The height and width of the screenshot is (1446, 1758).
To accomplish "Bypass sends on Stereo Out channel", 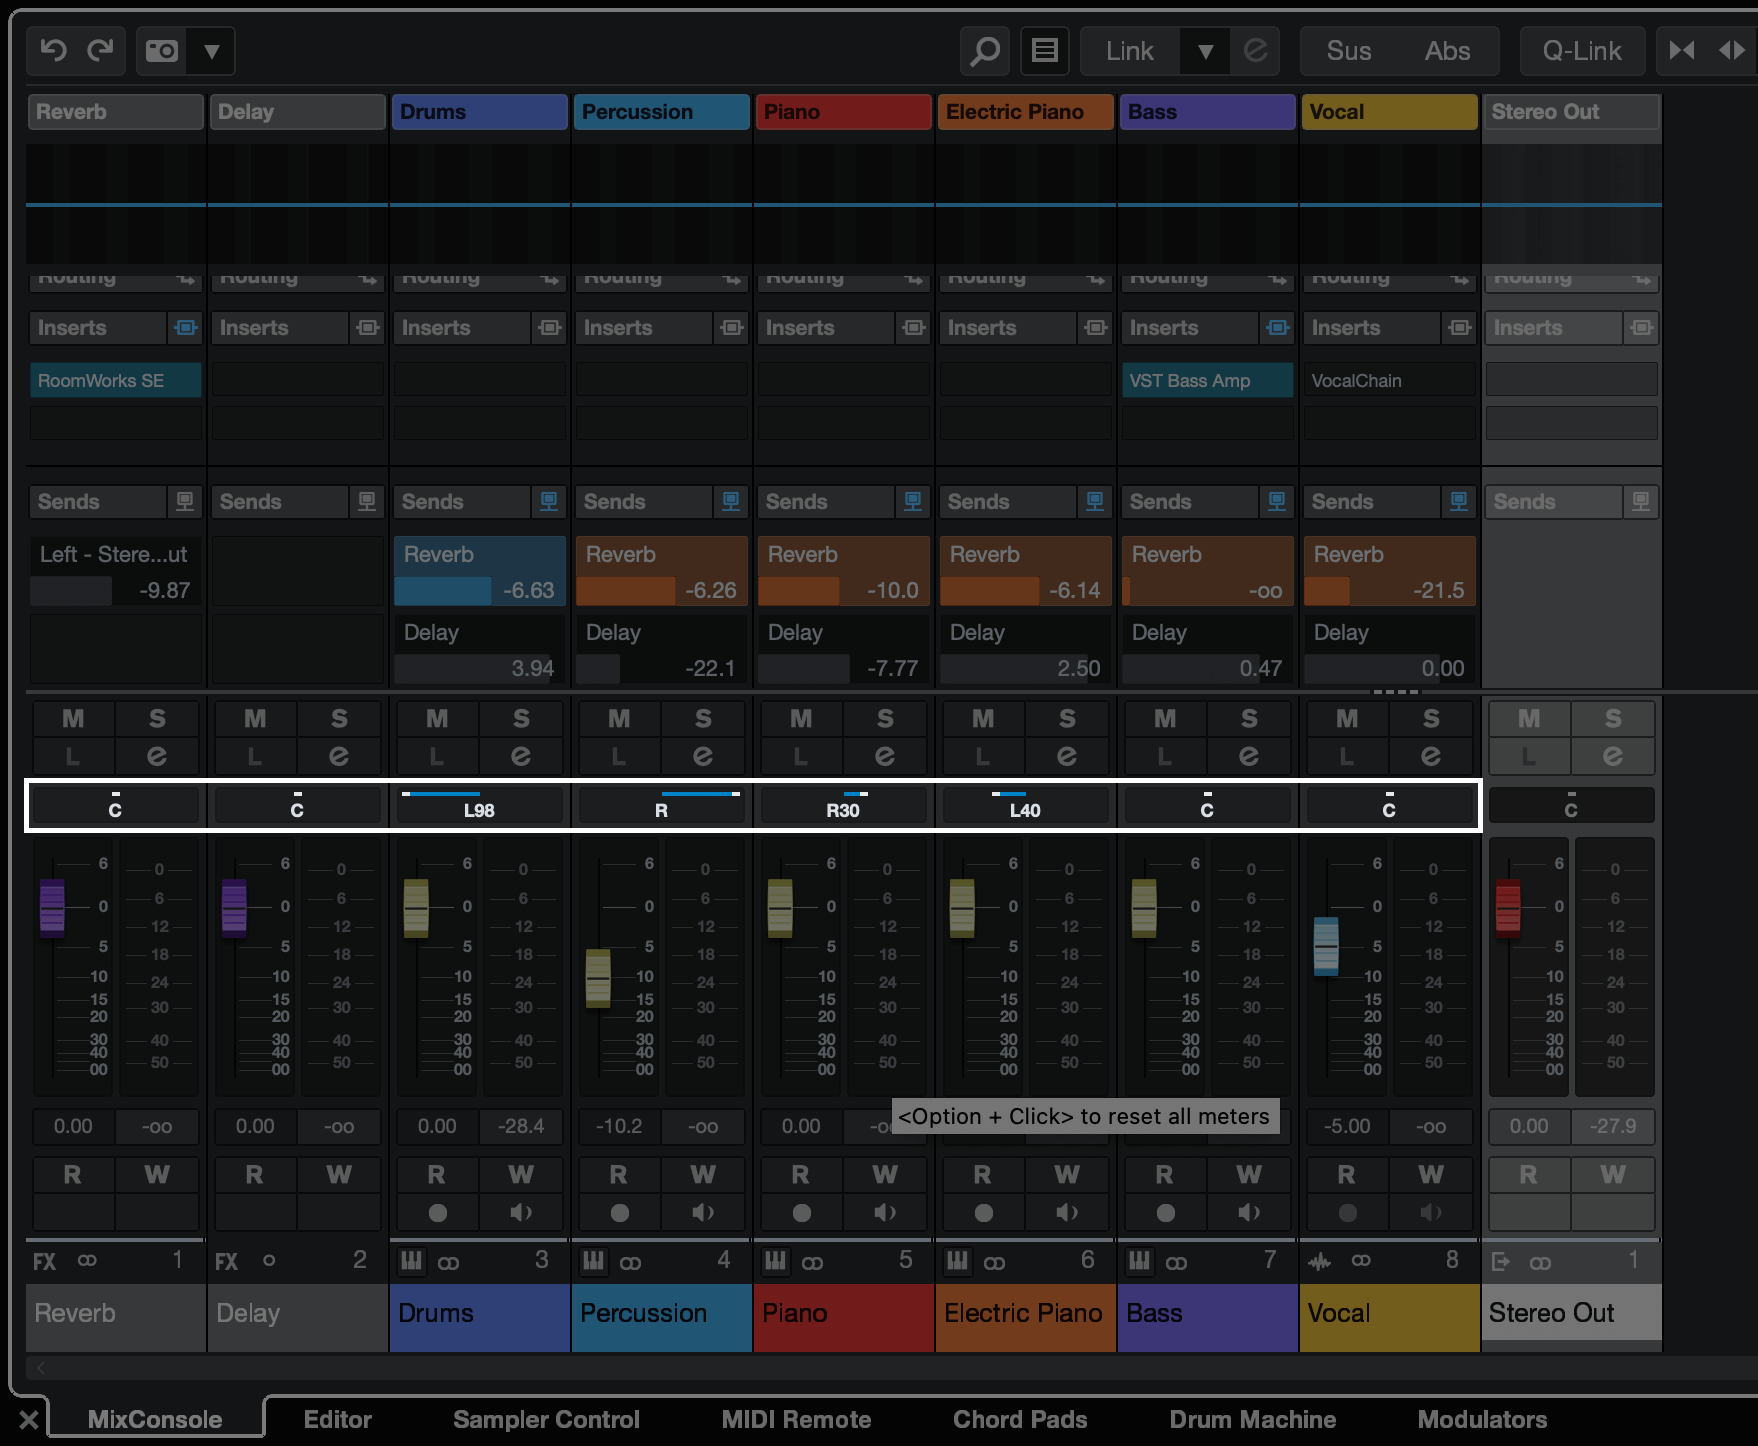I will click(1641, 501).
